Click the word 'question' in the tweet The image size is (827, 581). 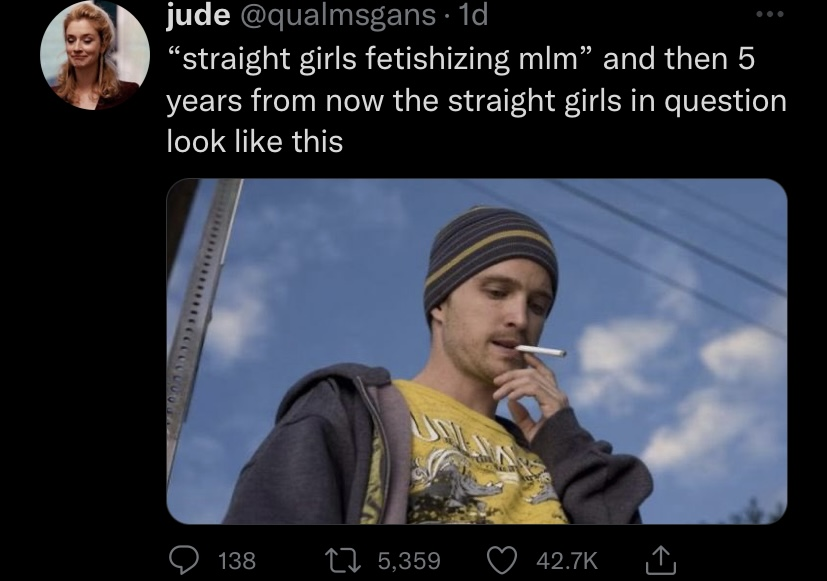coord(725,102)
